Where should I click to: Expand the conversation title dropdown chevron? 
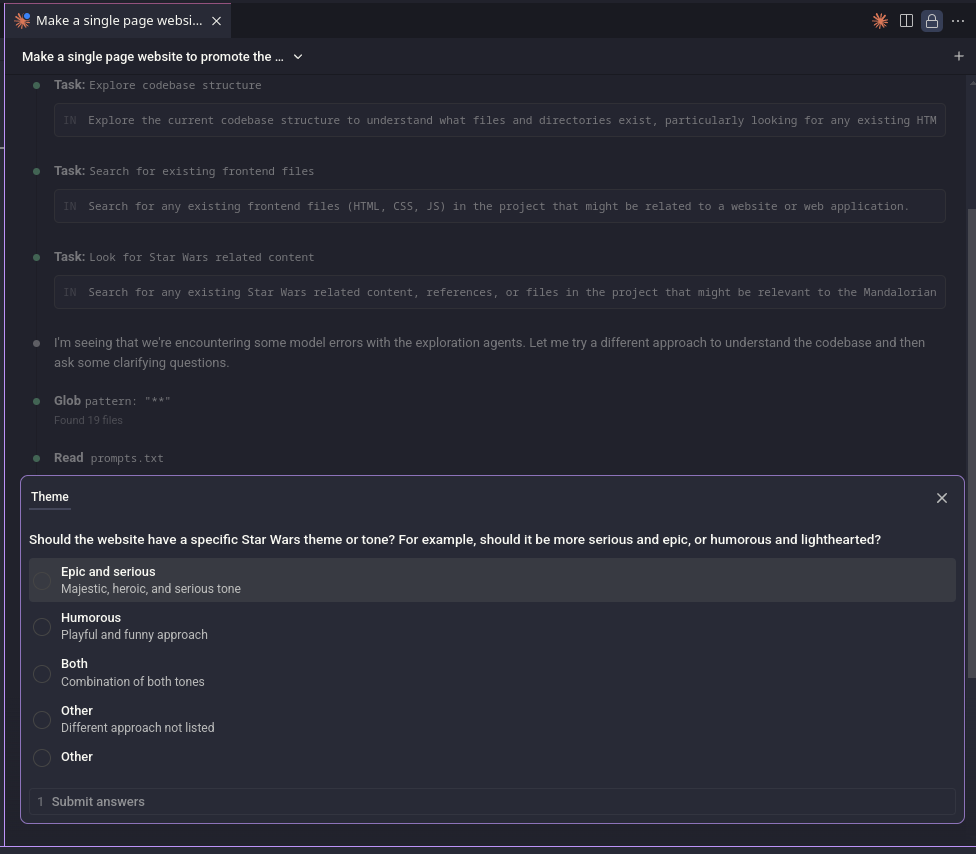(x=297, y=57)
